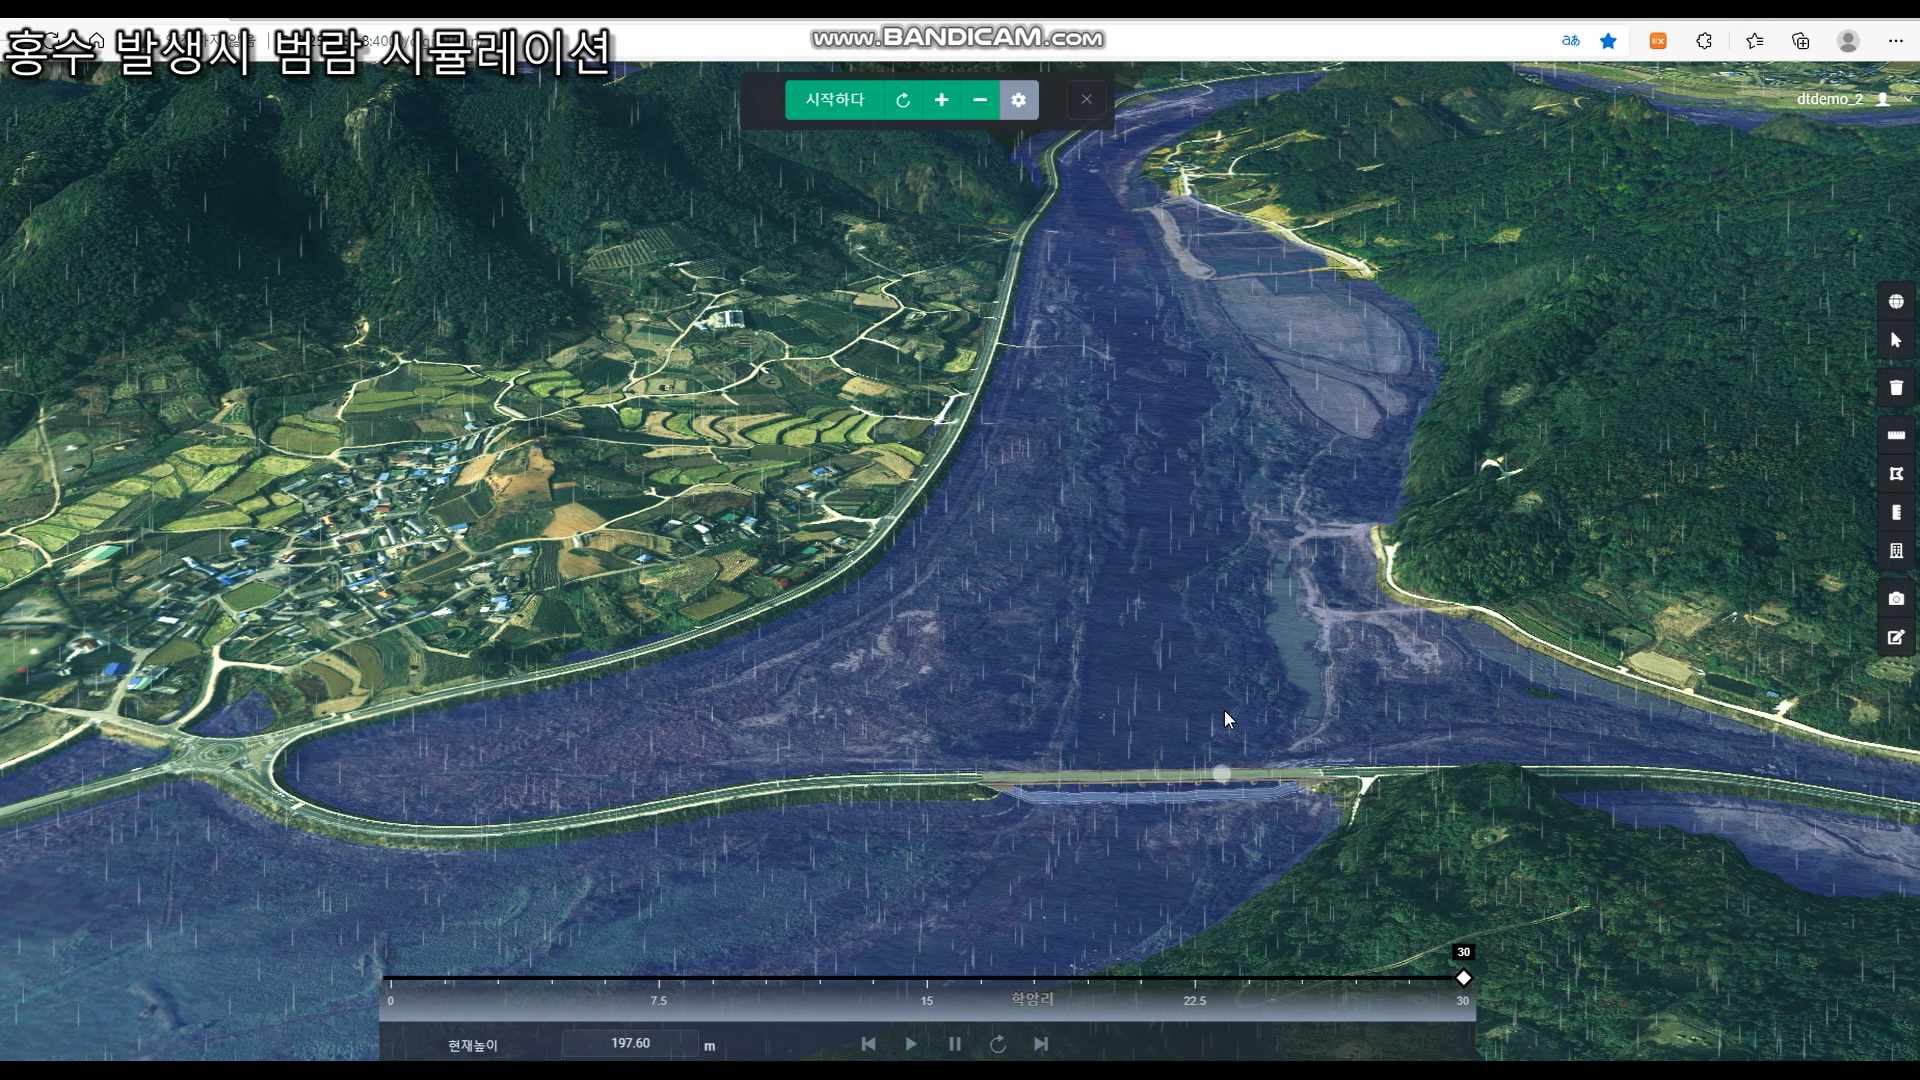Click the timeline slider diamond handle
Screen dimensions: 1920x1080
click(1464, 978)
